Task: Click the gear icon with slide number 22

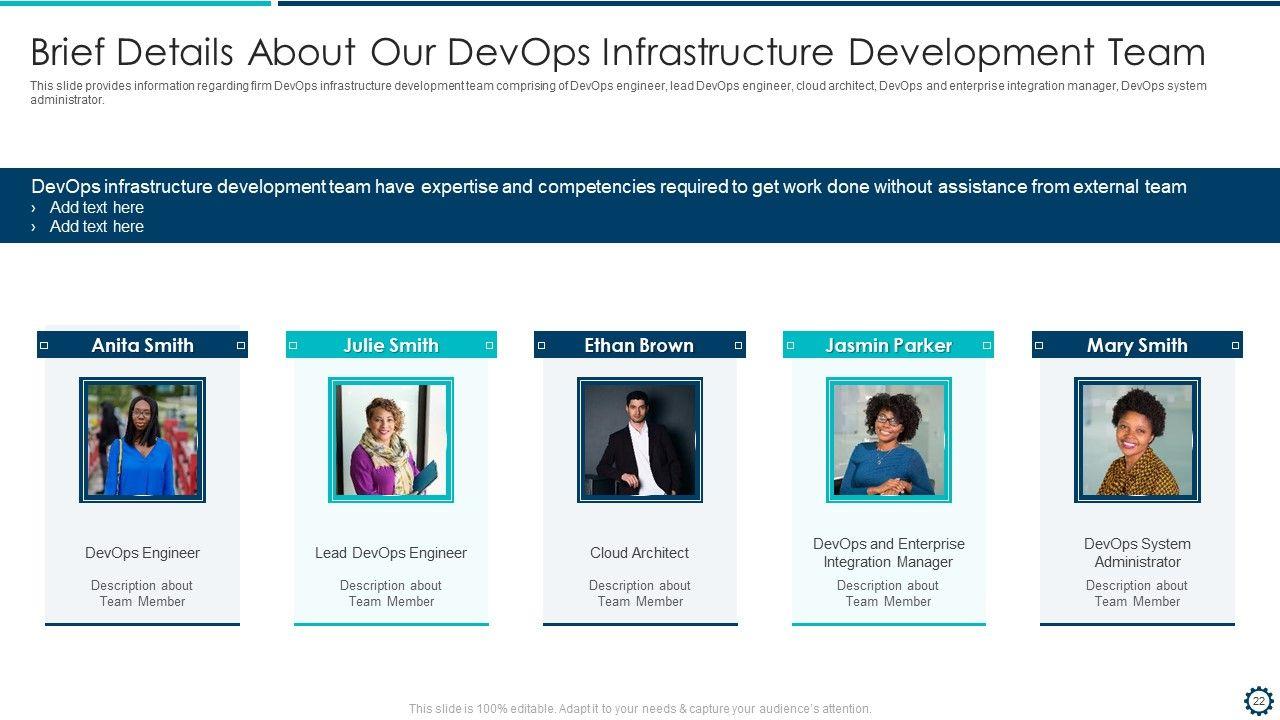Action: [x=1258, y=701]
